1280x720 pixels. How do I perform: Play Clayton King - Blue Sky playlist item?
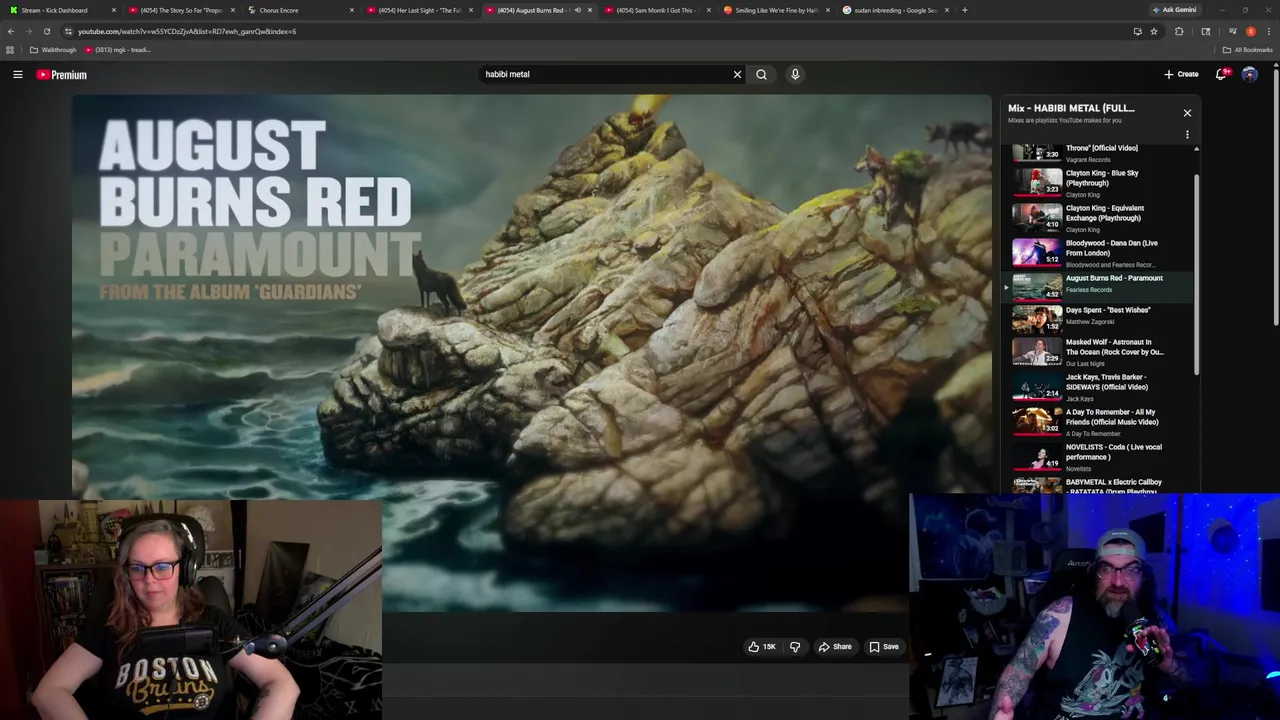(x=1098, y=183)
